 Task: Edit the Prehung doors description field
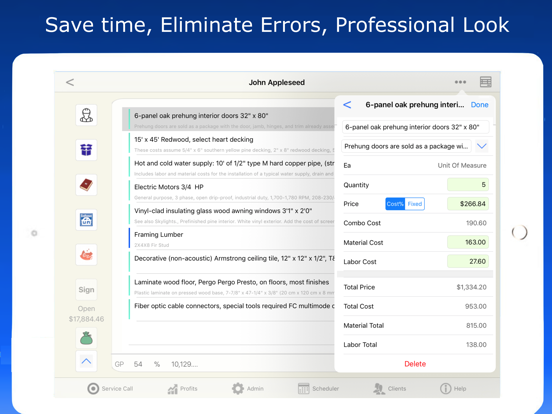pos(406,146)
